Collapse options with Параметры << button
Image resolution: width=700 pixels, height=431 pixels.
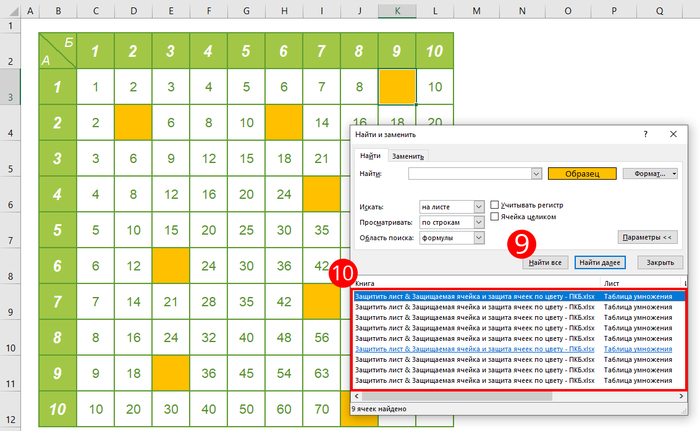click(647, 237)
